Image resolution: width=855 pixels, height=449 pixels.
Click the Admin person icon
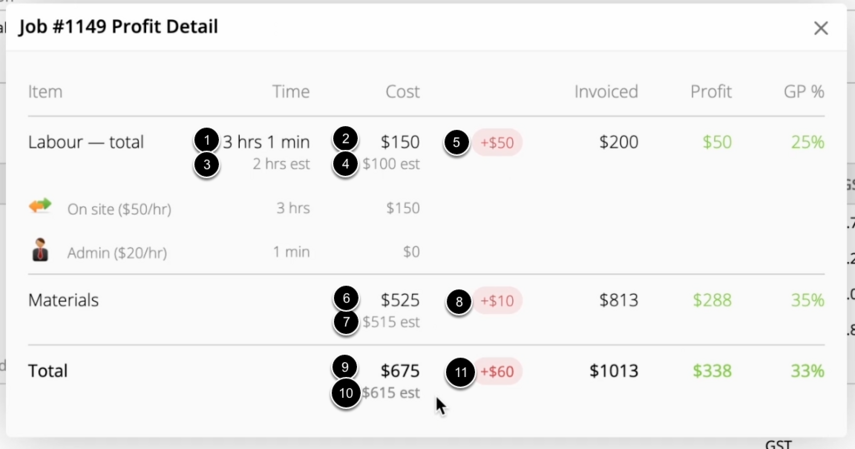point(40,250)
